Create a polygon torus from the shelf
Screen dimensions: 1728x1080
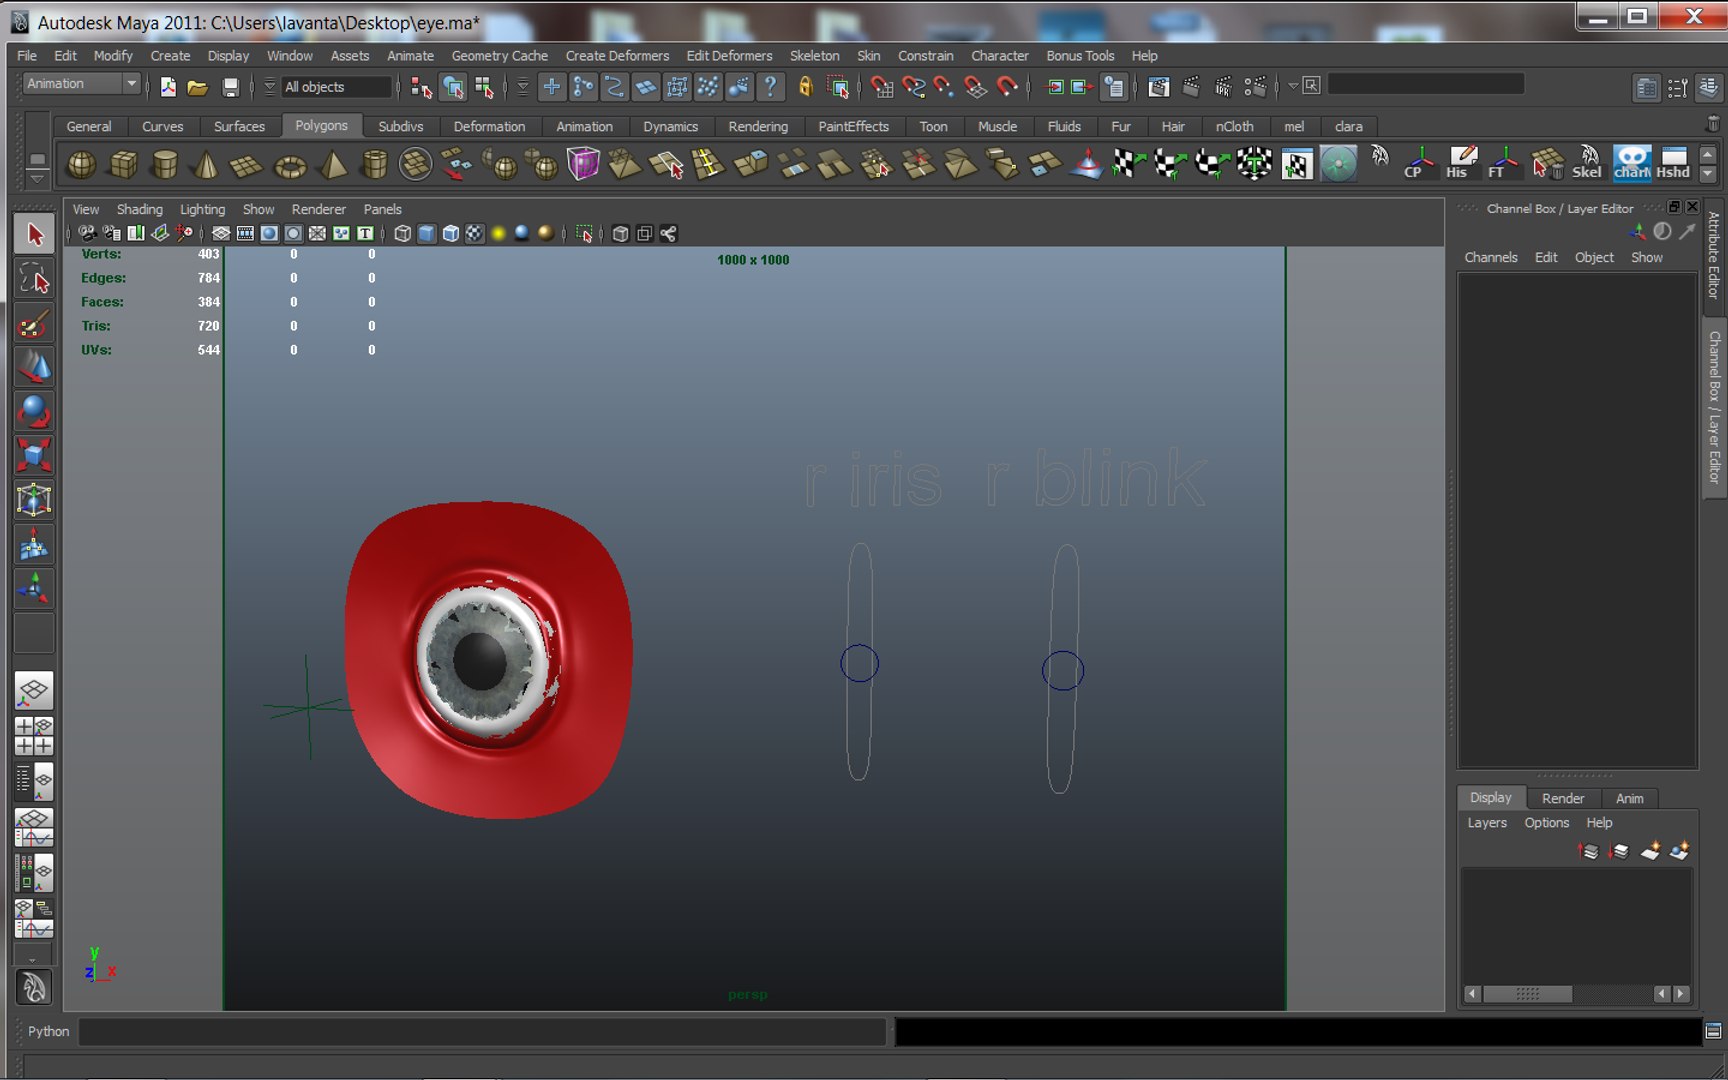[x=290, y=164]
